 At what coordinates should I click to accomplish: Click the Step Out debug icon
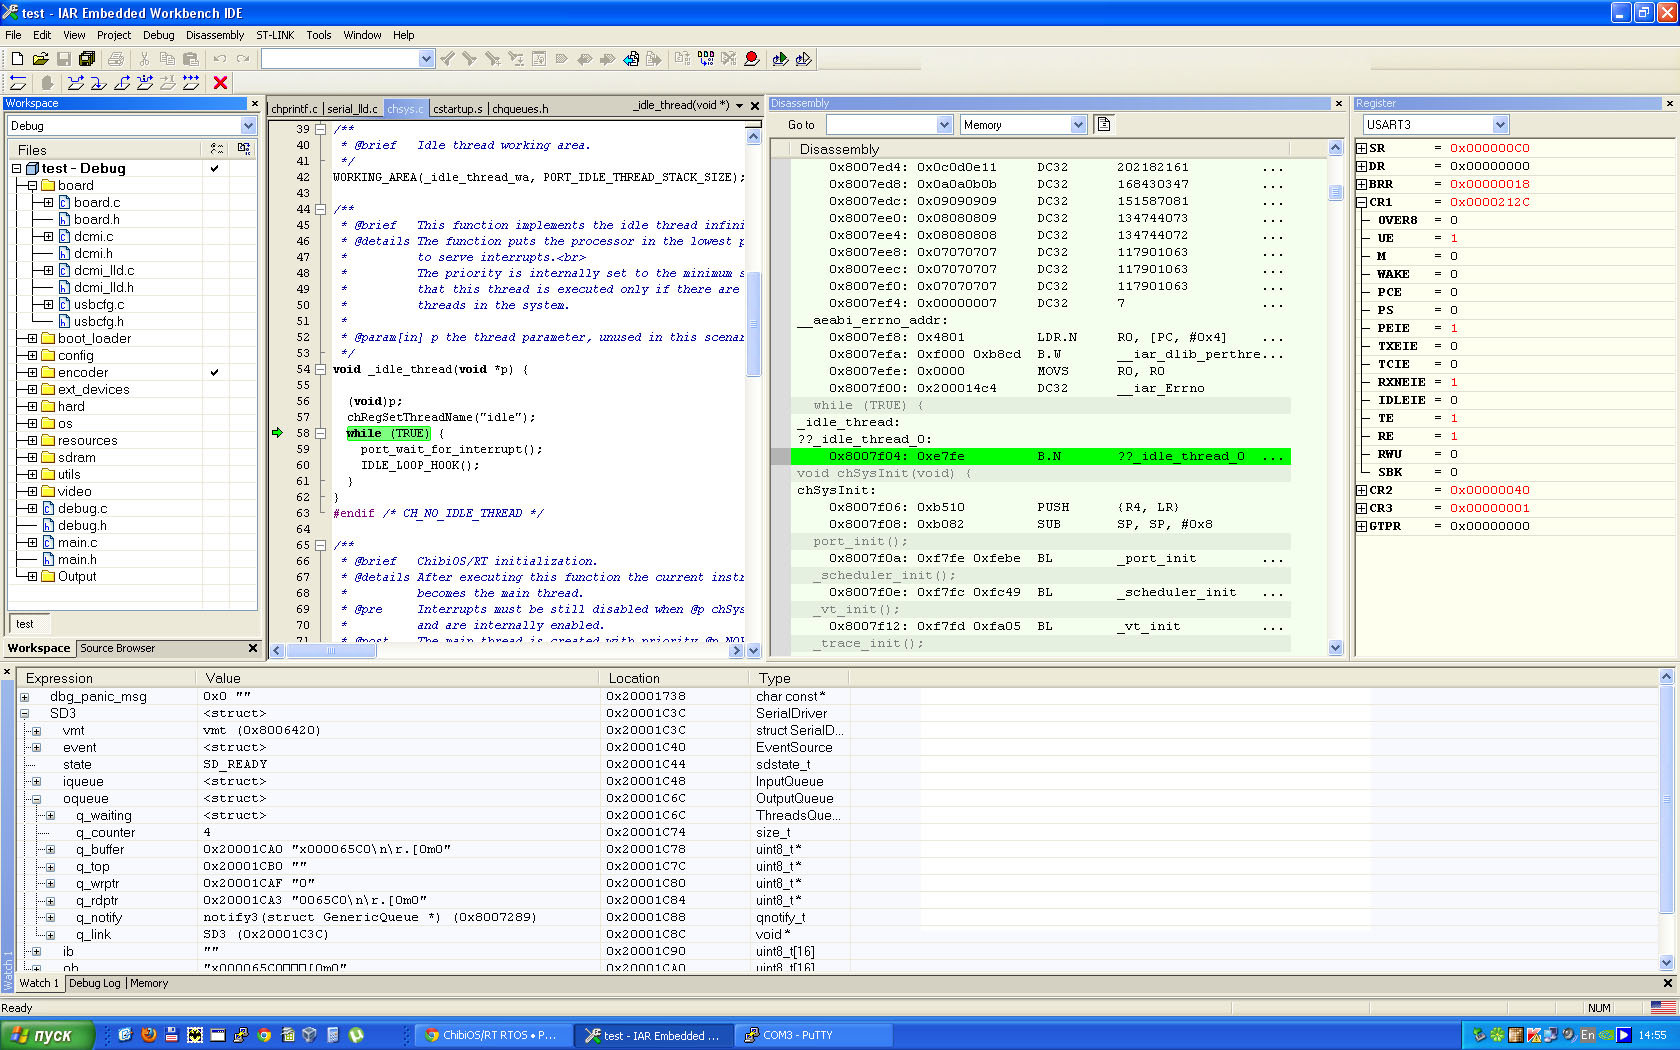122,83
